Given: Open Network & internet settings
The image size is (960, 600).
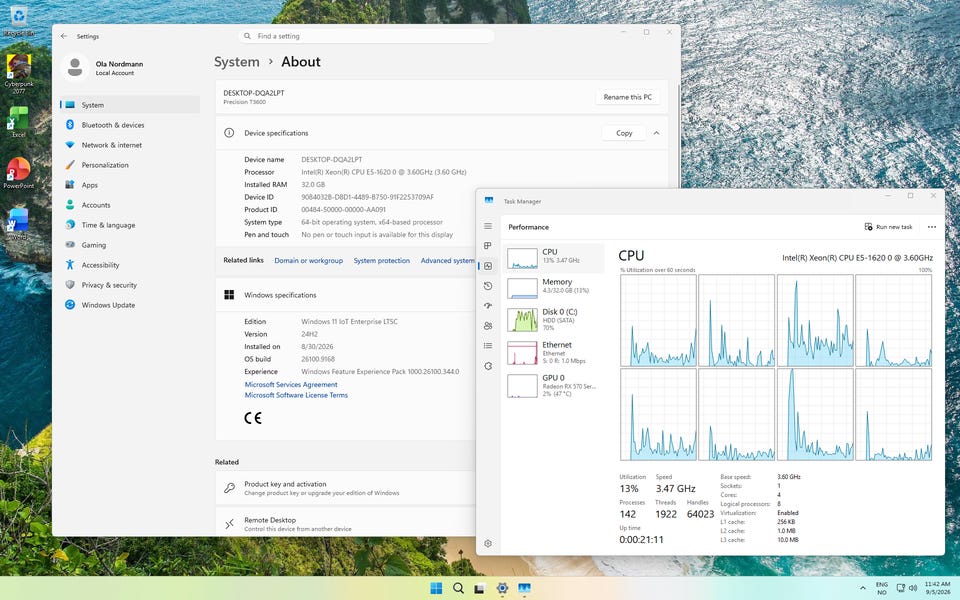Looking at the screenshot, I should click(x=130, y=145).
